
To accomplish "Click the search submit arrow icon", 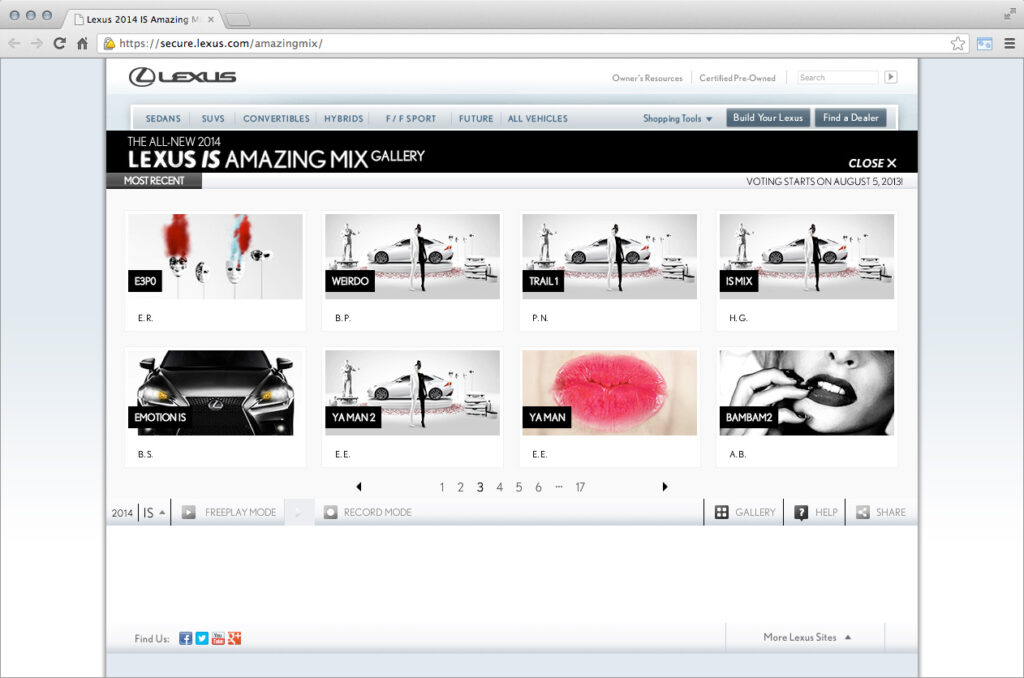I will pos(890,77).
